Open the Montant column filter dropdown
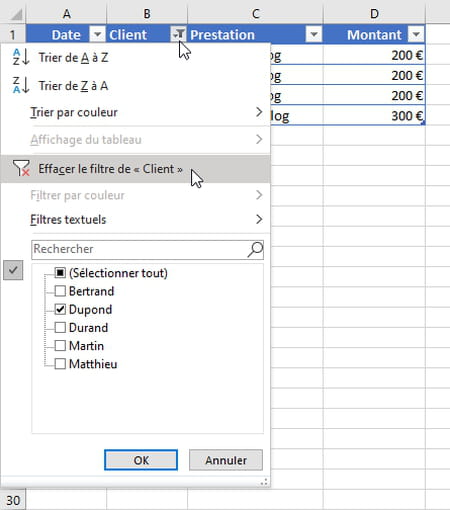Screen dimensions: 450x510 coord(416,34)
